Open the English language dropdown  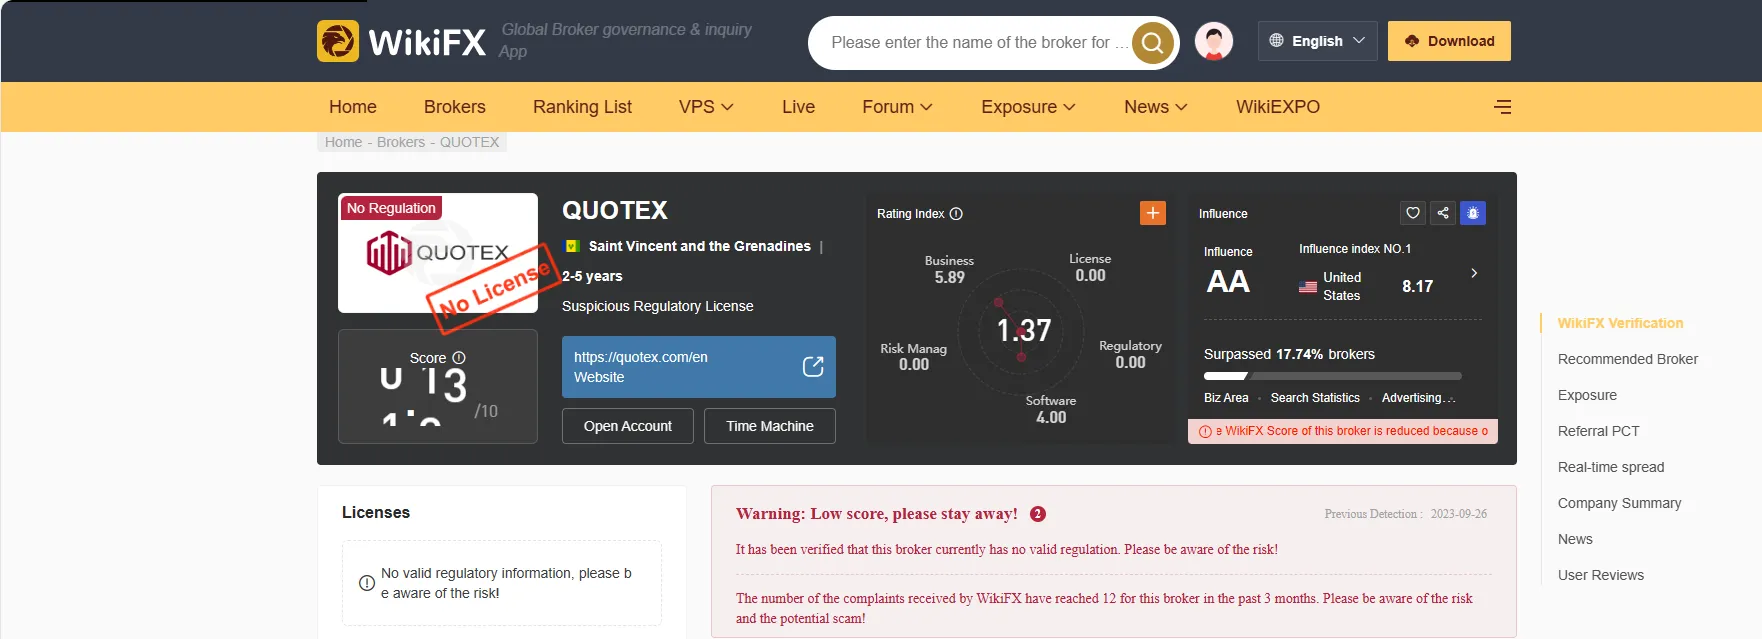1318,41
